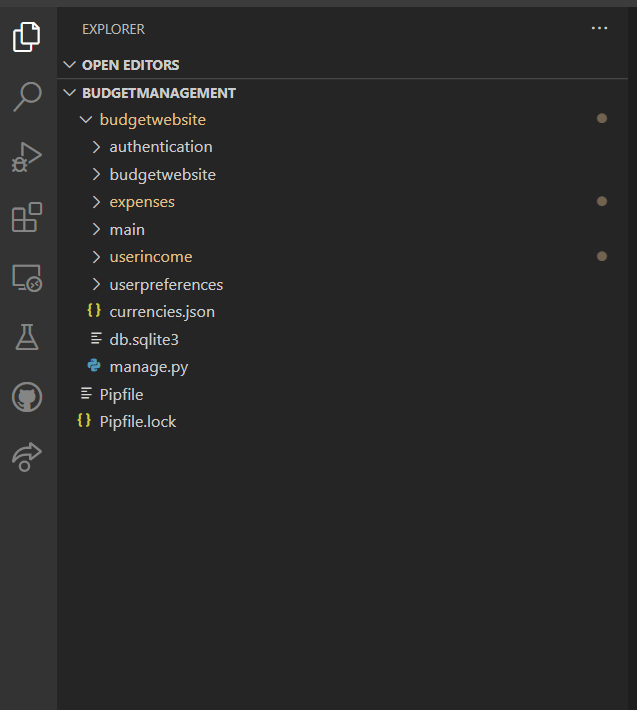
Task: Click the OPEN EDITORS header label
Action: tap(130, 65)
